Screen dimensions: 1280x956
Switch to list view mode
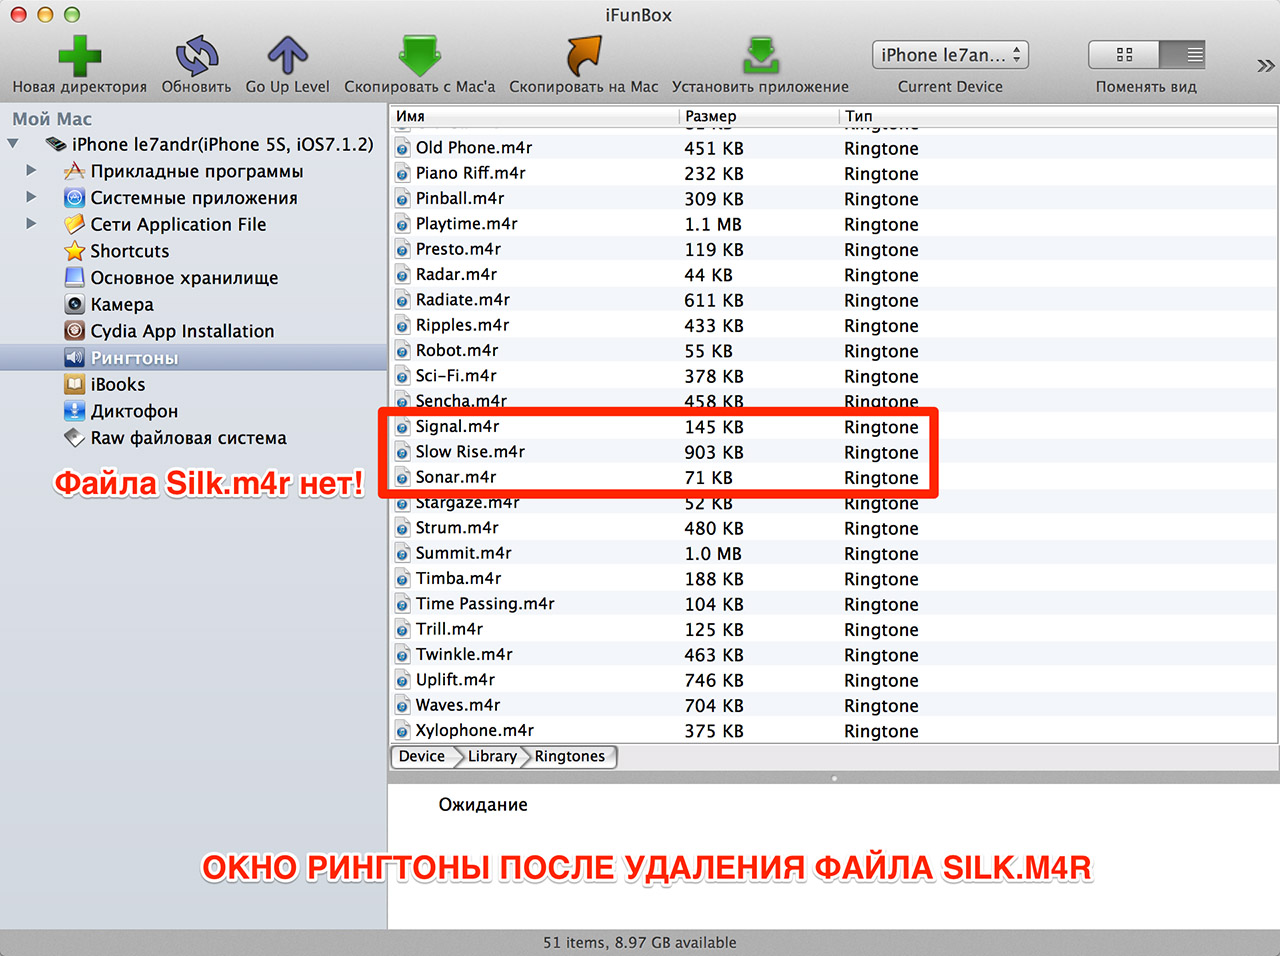point(1182,55)
